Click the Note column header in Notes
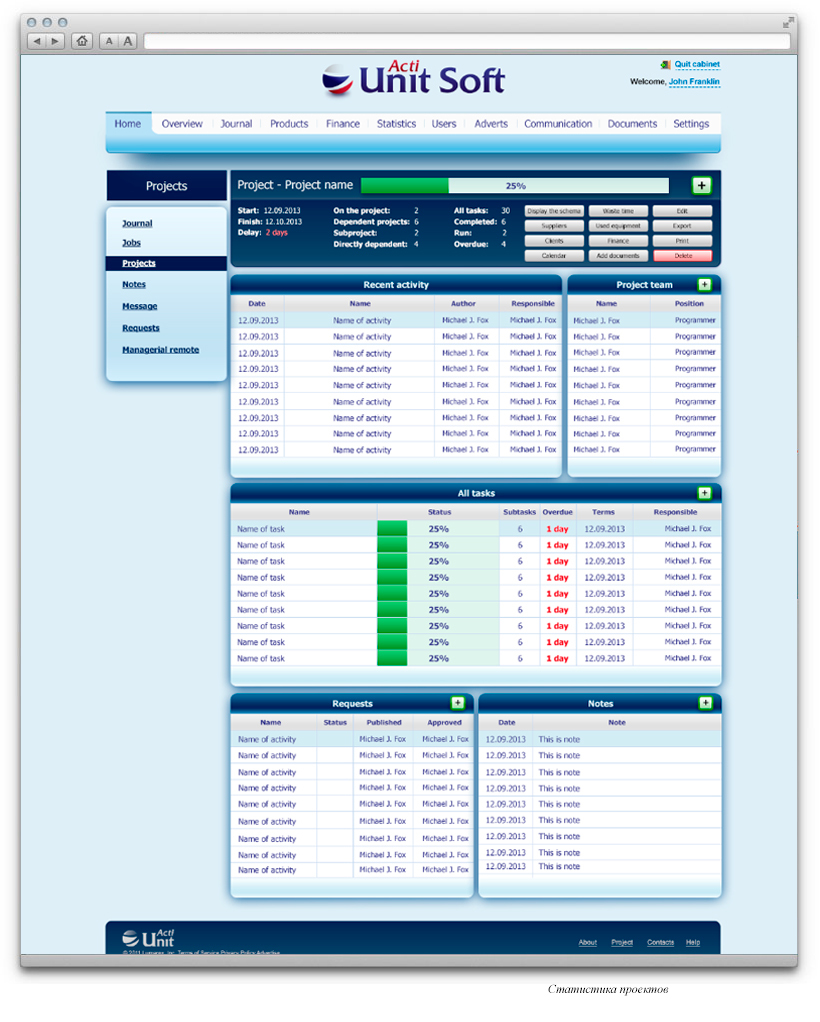 pos(617,722)
